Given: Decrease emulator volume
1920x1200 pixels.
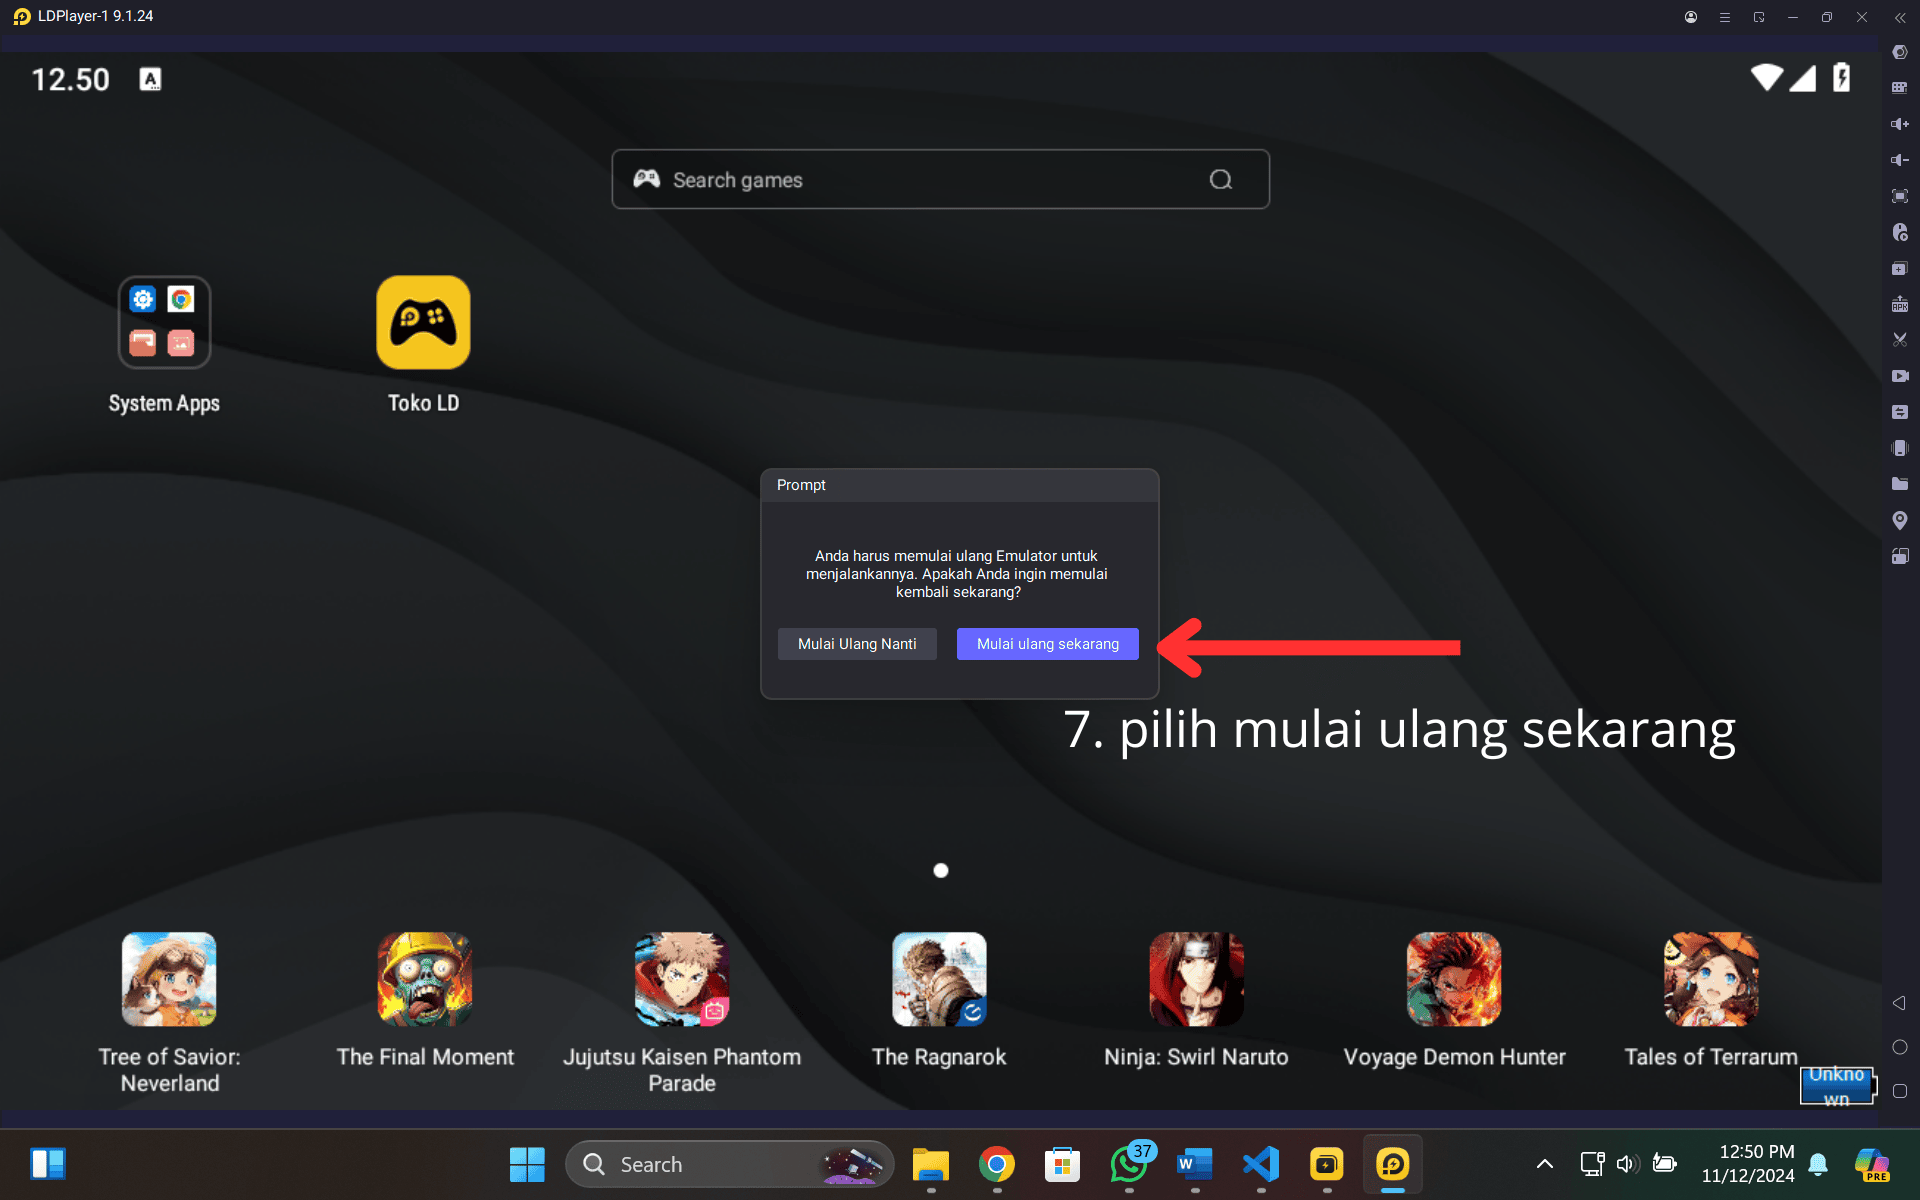Looking at the screenshot, I should tap(1901, 158).
